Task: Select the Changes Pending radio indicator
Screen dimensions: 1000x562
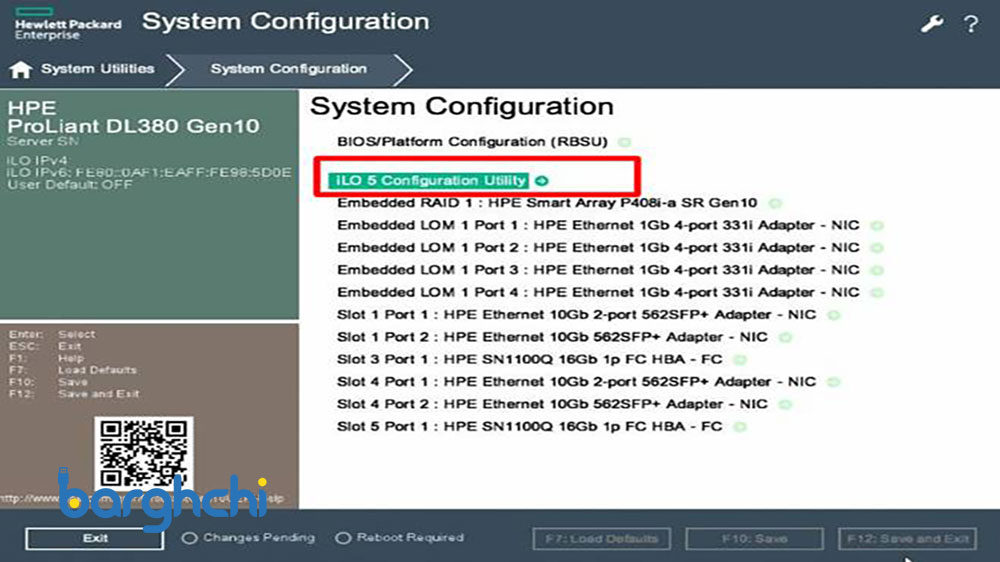Action: click(190, 538)
